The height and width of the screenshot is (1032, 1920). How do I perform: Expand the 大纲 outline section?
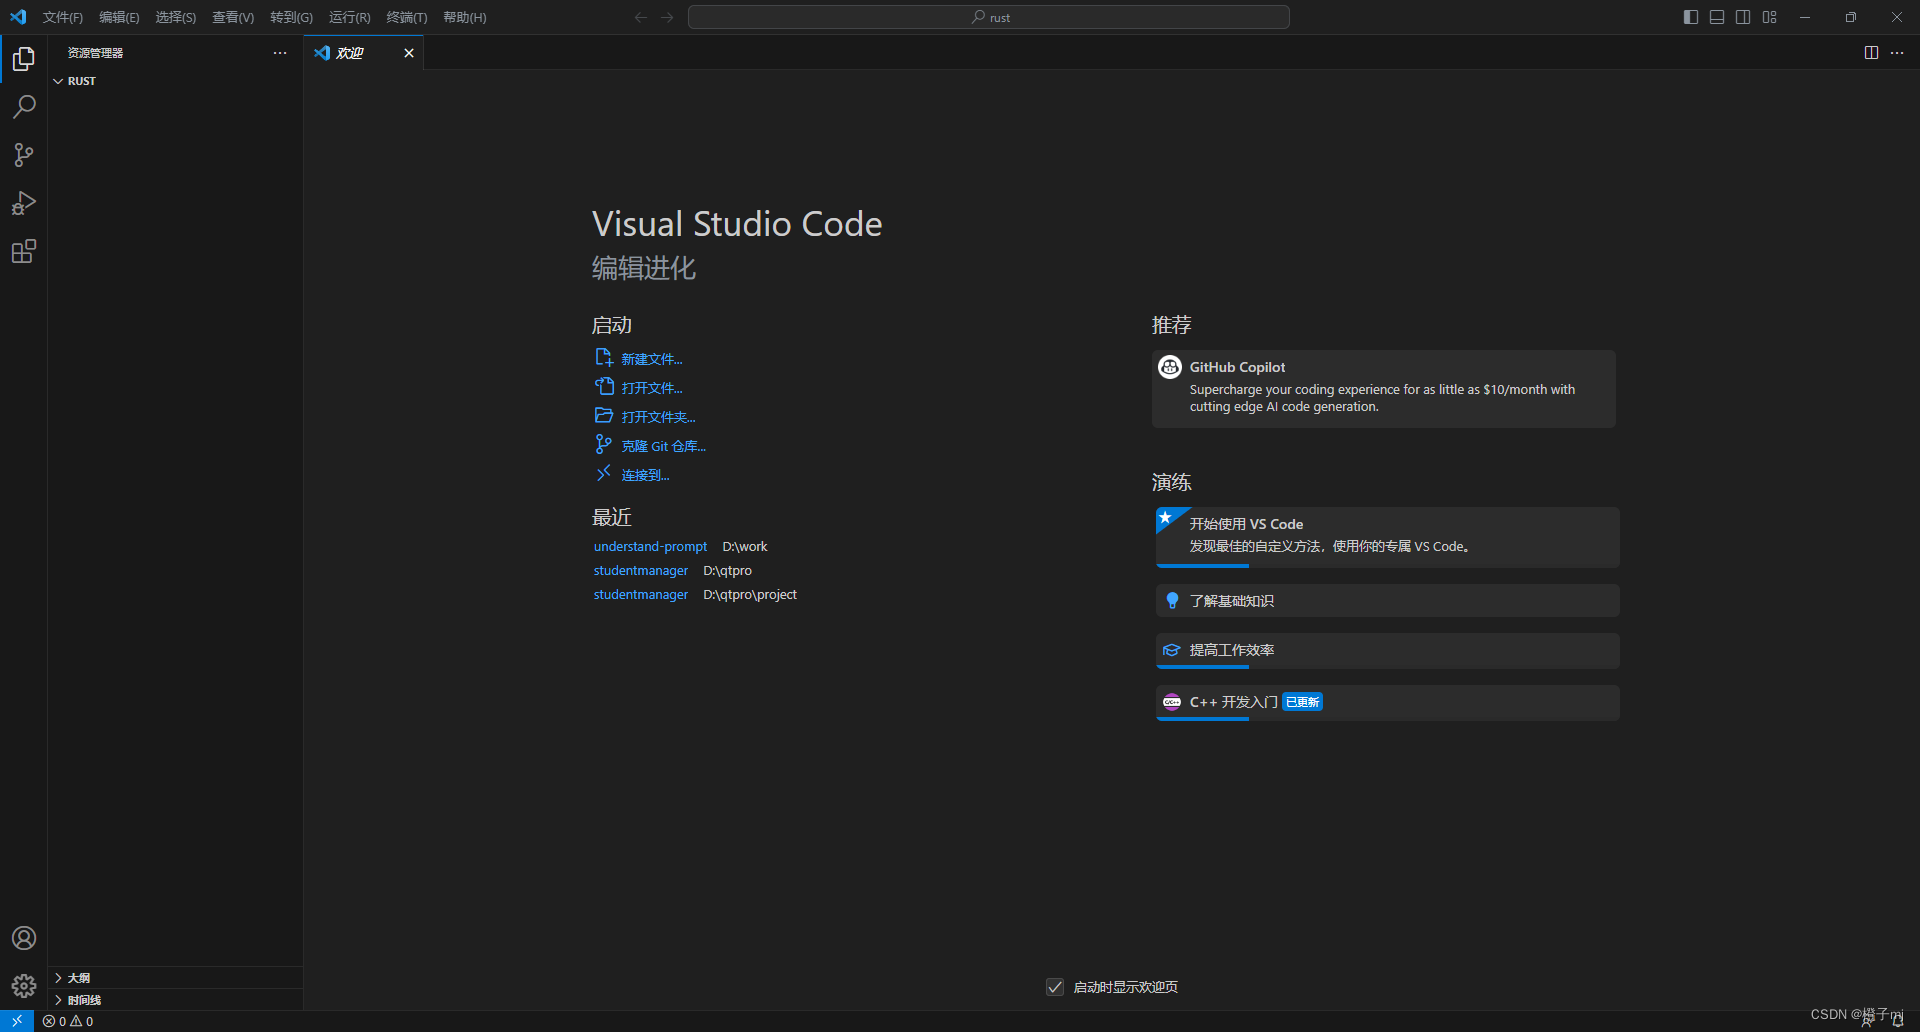coord(175,978)
